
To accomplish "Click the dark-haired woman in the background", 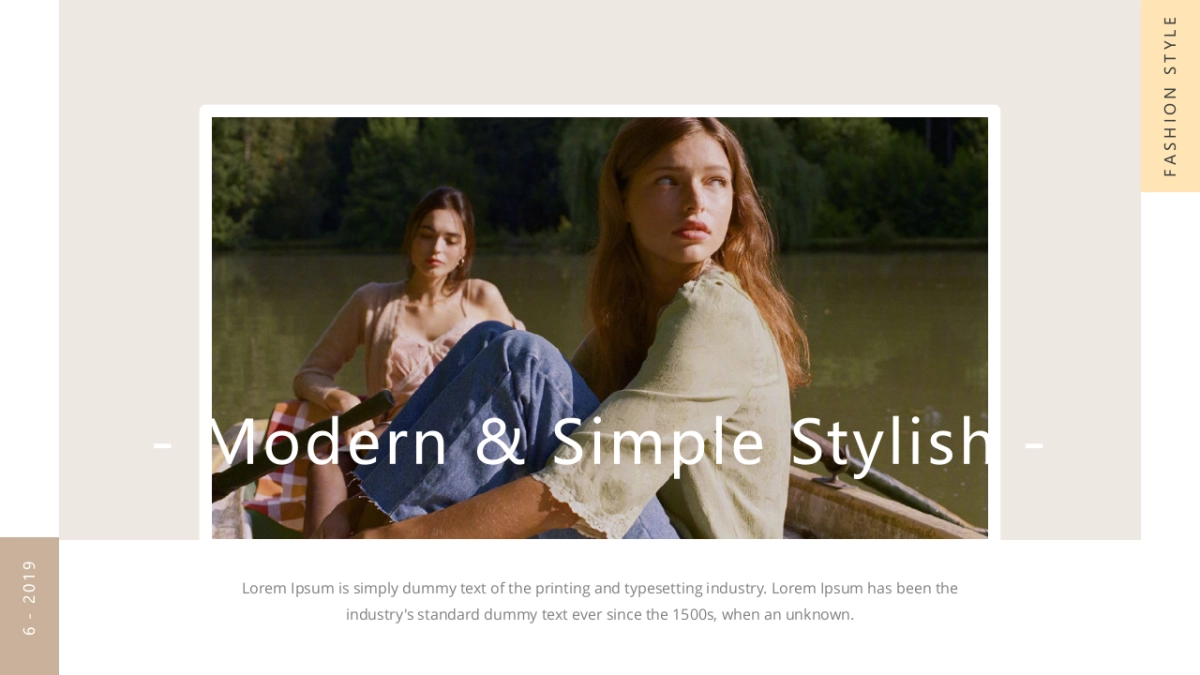I will (412, 300).
